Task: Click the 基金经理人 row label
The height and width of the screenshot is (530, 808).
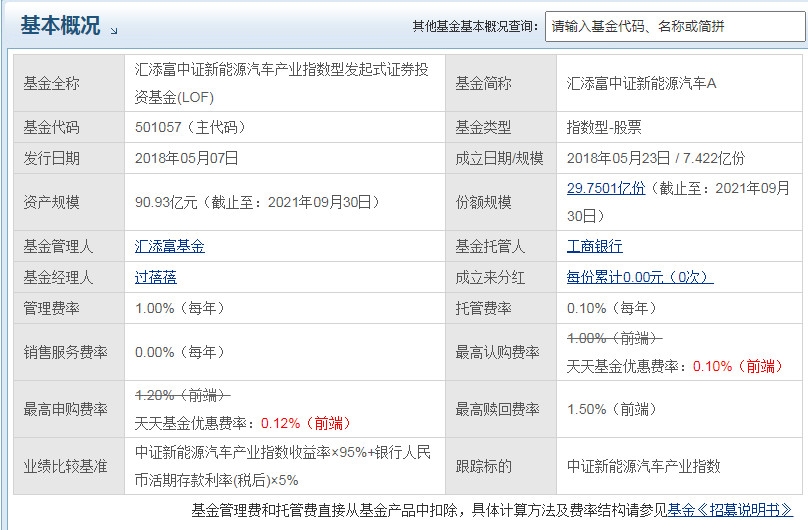Action: click(x=58, y=277)
